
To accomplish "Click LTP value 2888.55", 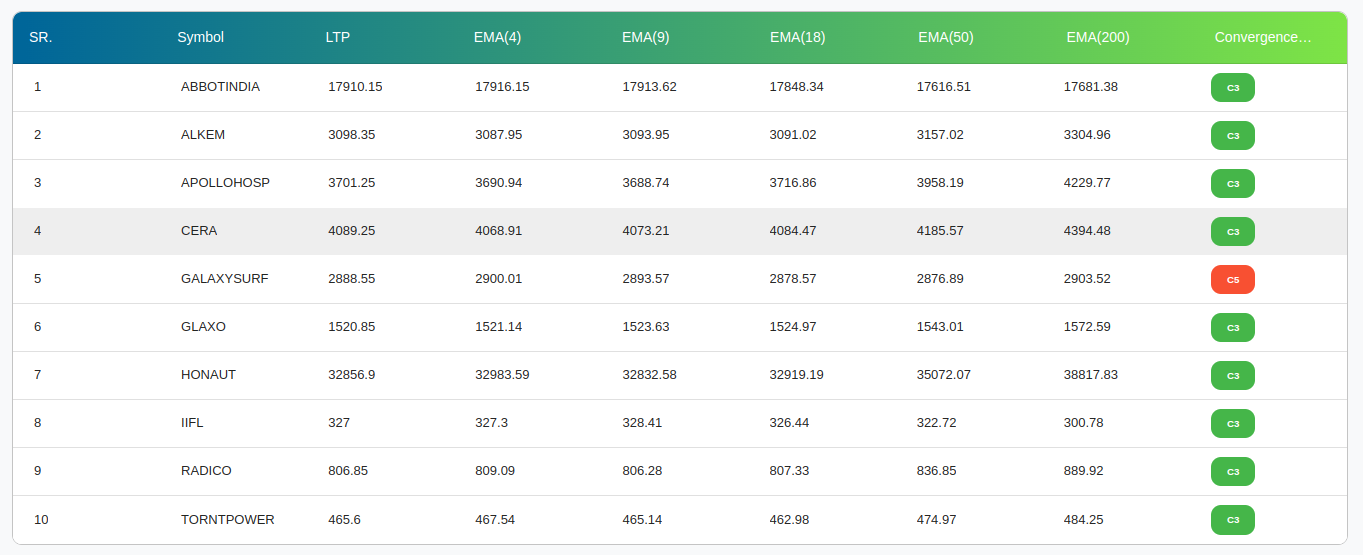I will click(x=352, y=279).
